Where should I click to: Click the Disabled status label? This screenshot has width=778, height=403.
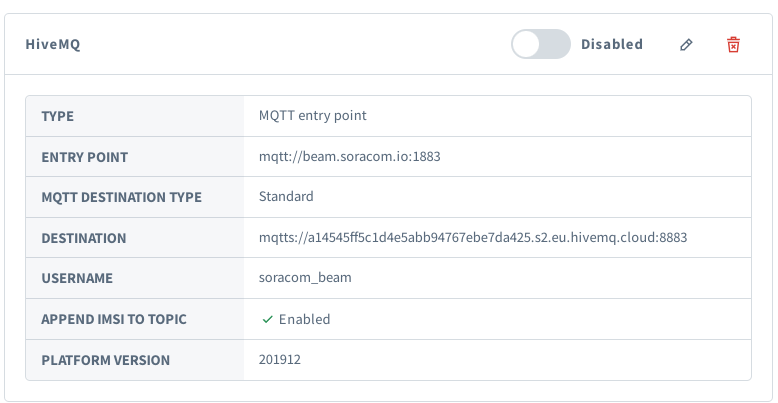(x=611, y=45)
